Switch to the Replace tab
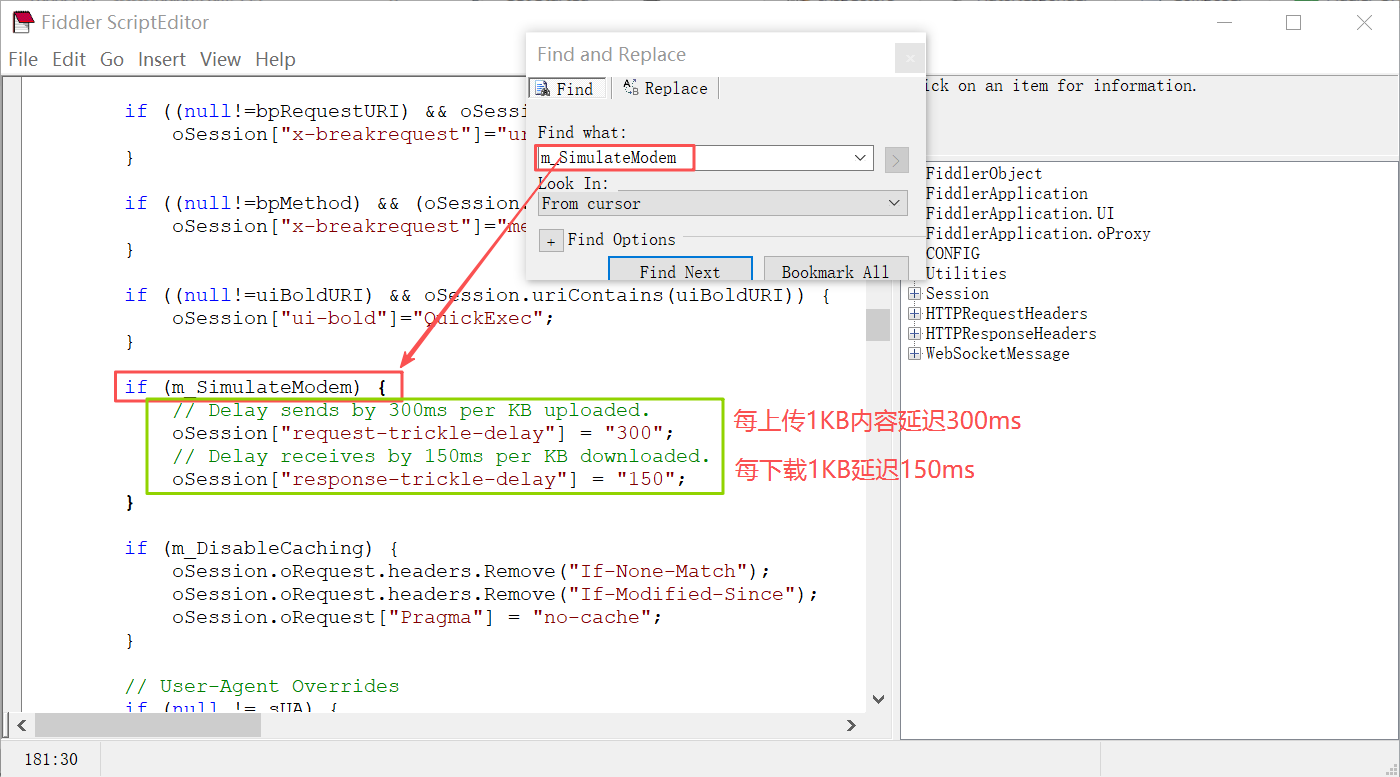 point(665,89)
